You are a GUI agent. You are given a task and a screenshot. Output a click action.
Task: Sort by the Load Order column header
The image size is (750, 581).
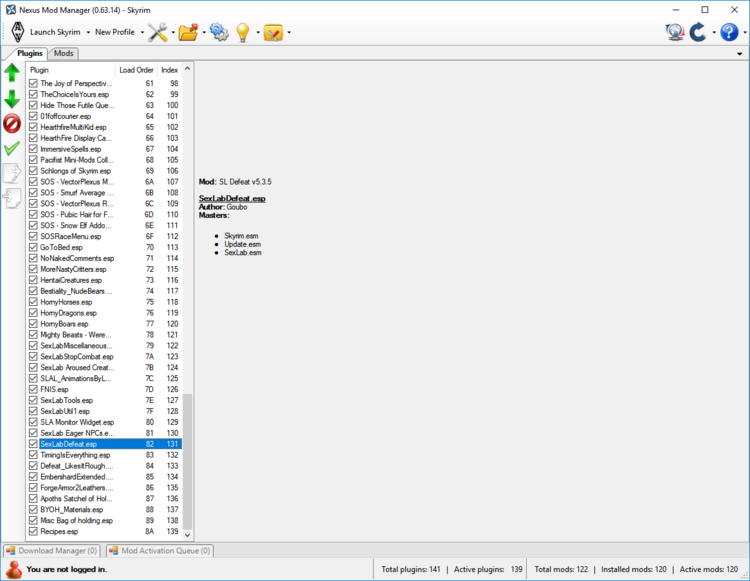[x=136, y=70]
